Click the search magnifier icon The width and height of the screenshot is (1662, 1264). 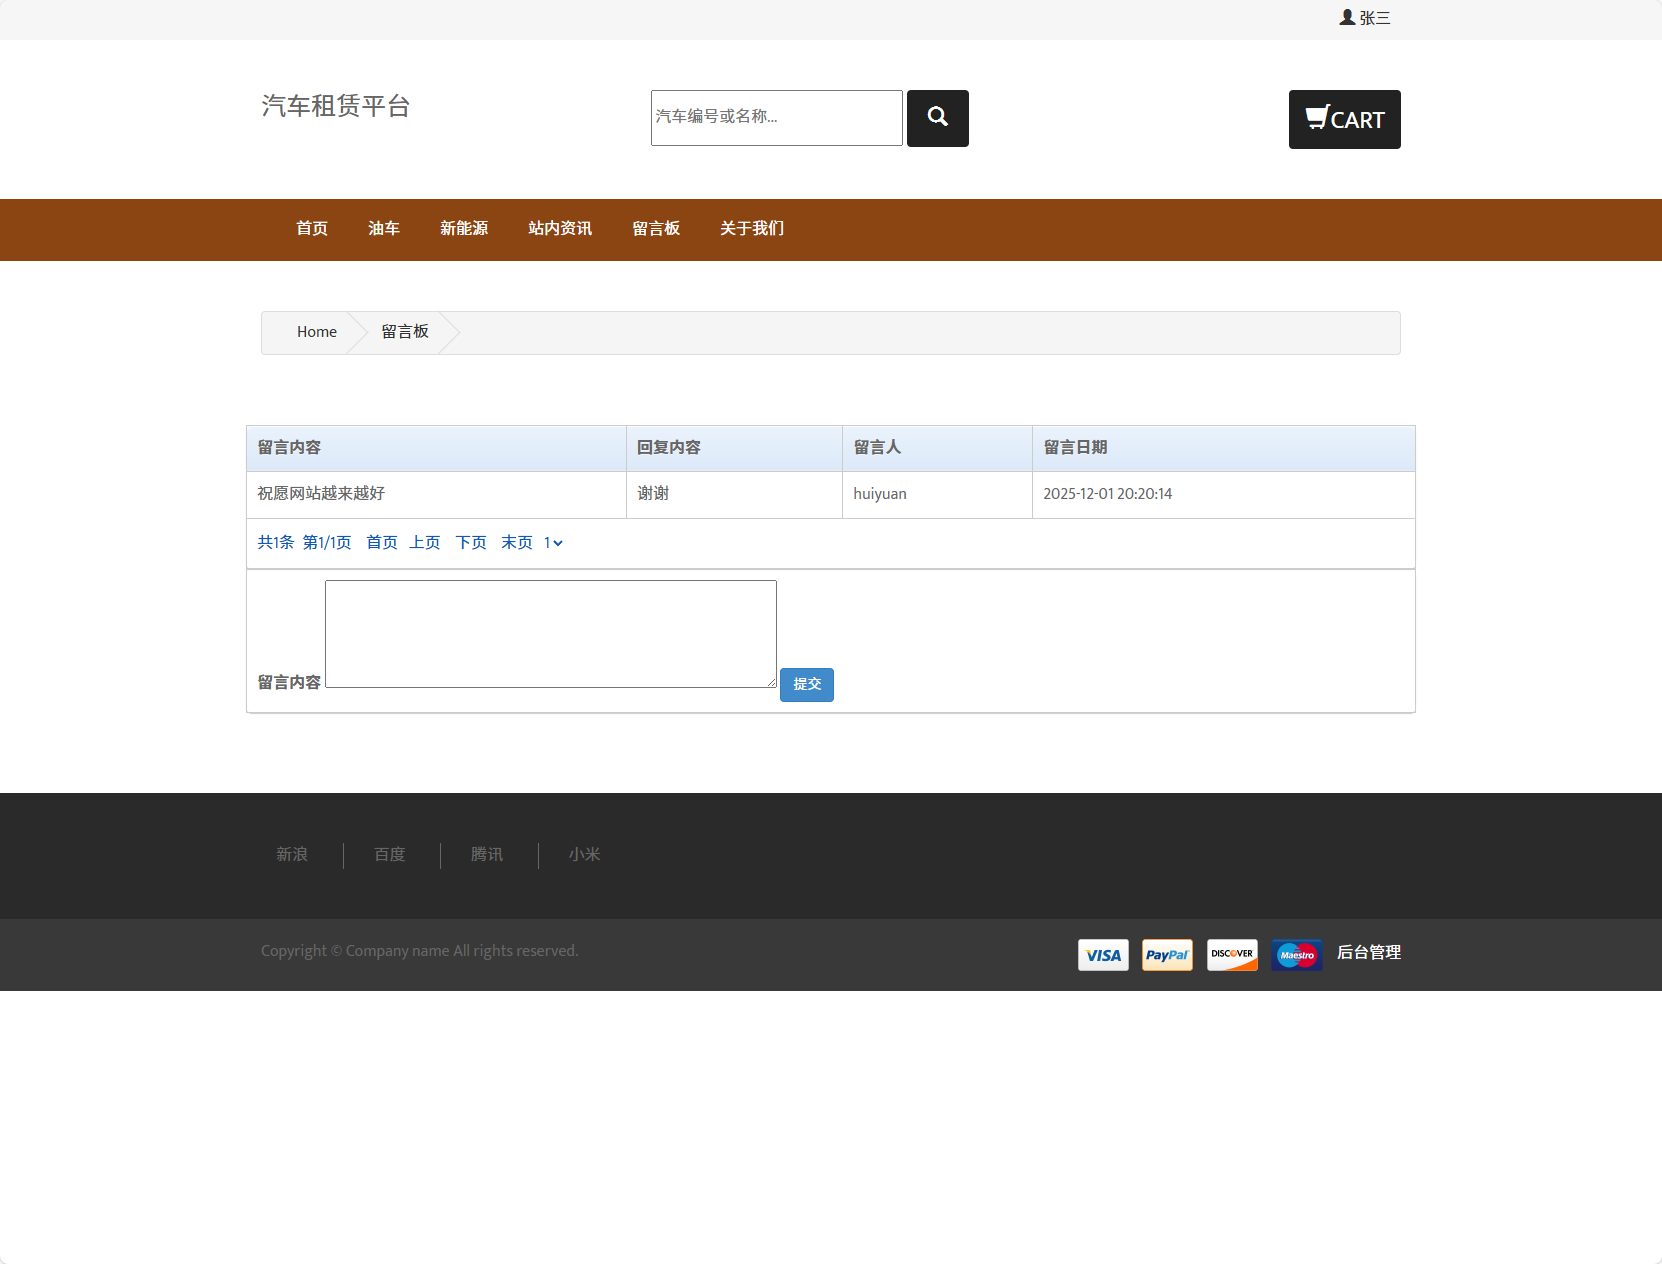click(937, 118)
